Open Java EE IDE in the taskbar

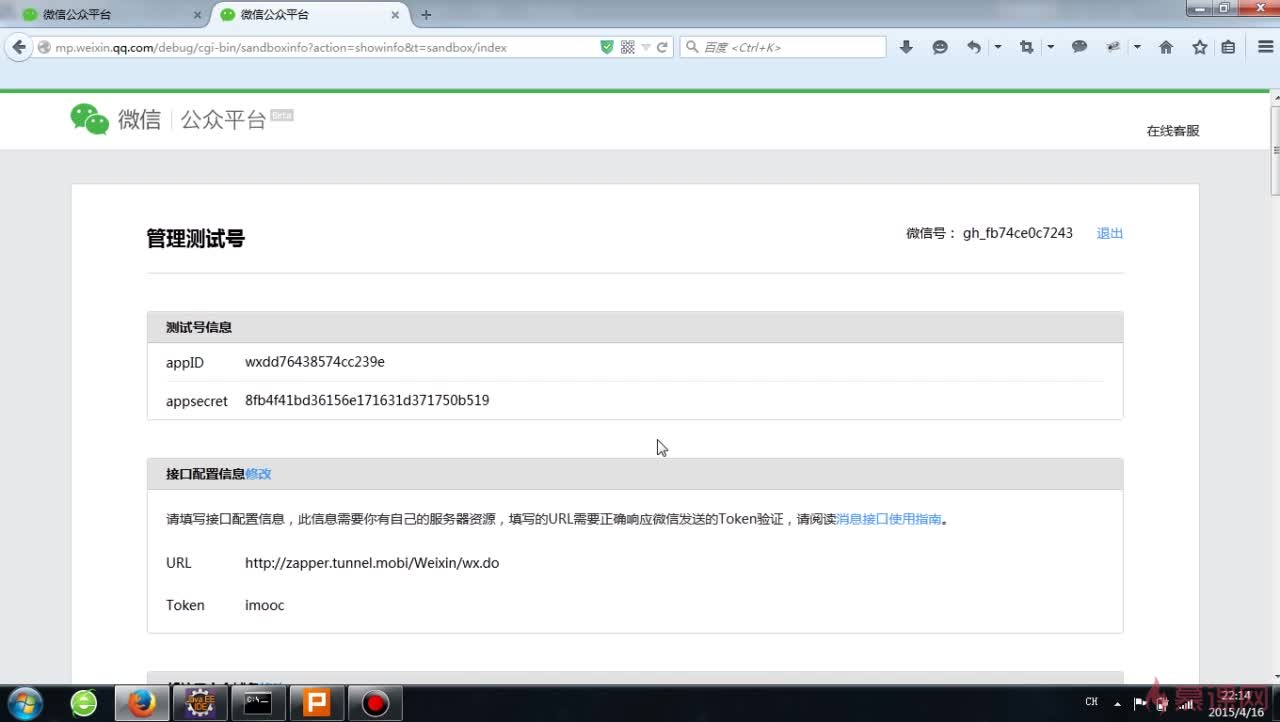[x=200, y=703]
